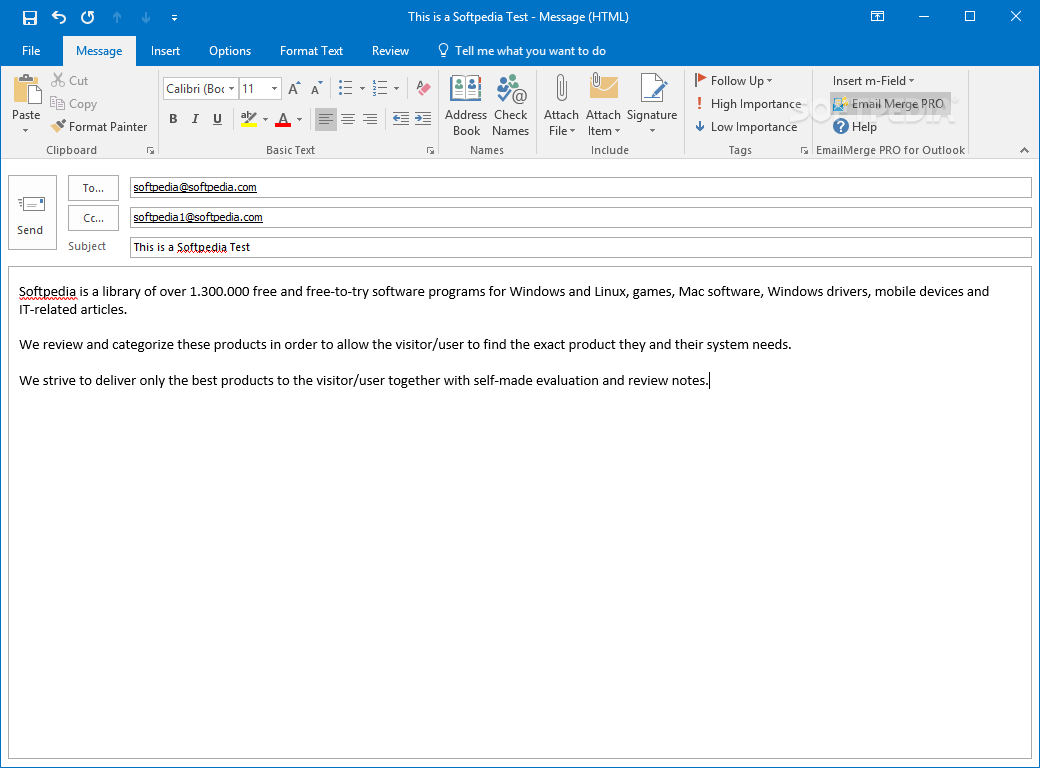This screenshot has height=768, width=1040.
Task: Mark the message as High Importance
Action: click(748, 103)
